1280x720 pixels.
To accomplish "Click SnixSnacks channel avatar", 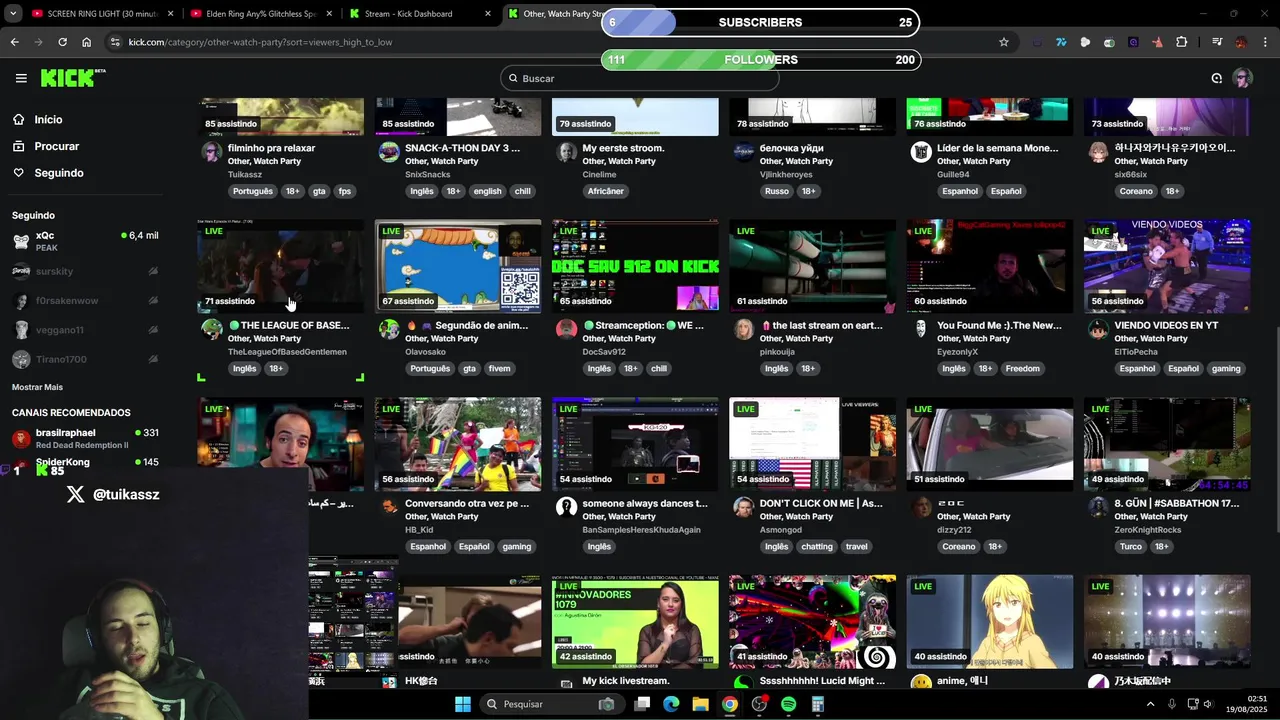I will pyautogui.click(x=389, y=152).
